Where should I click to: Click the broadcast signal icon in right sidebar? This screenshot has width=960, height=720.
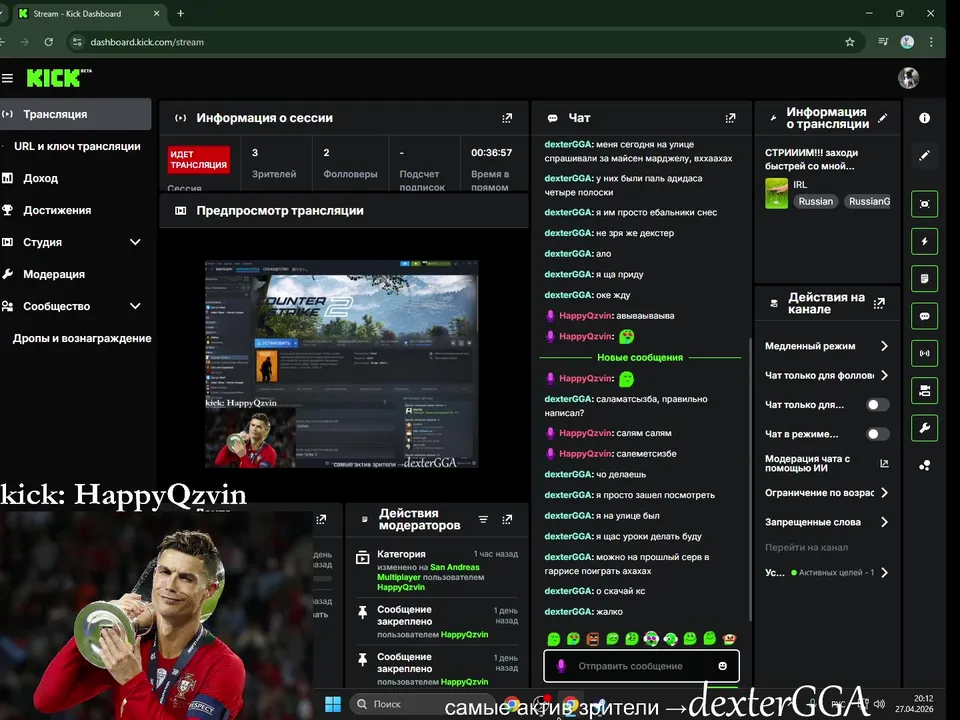tap(924, 353)
